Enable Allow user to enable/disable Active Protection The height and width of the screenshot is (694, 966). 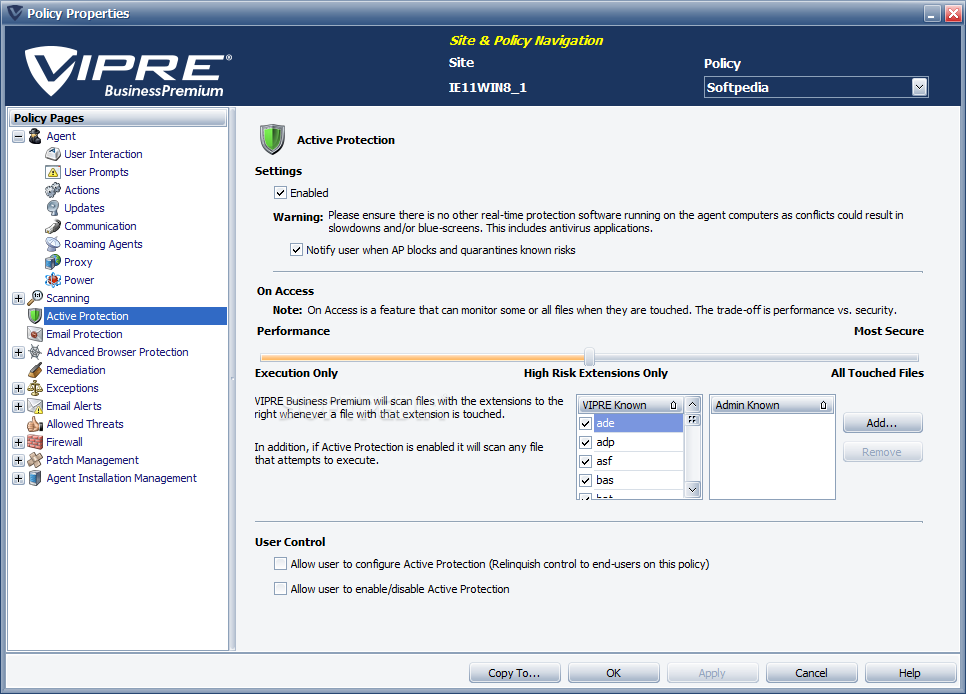(x=280, y=589)
